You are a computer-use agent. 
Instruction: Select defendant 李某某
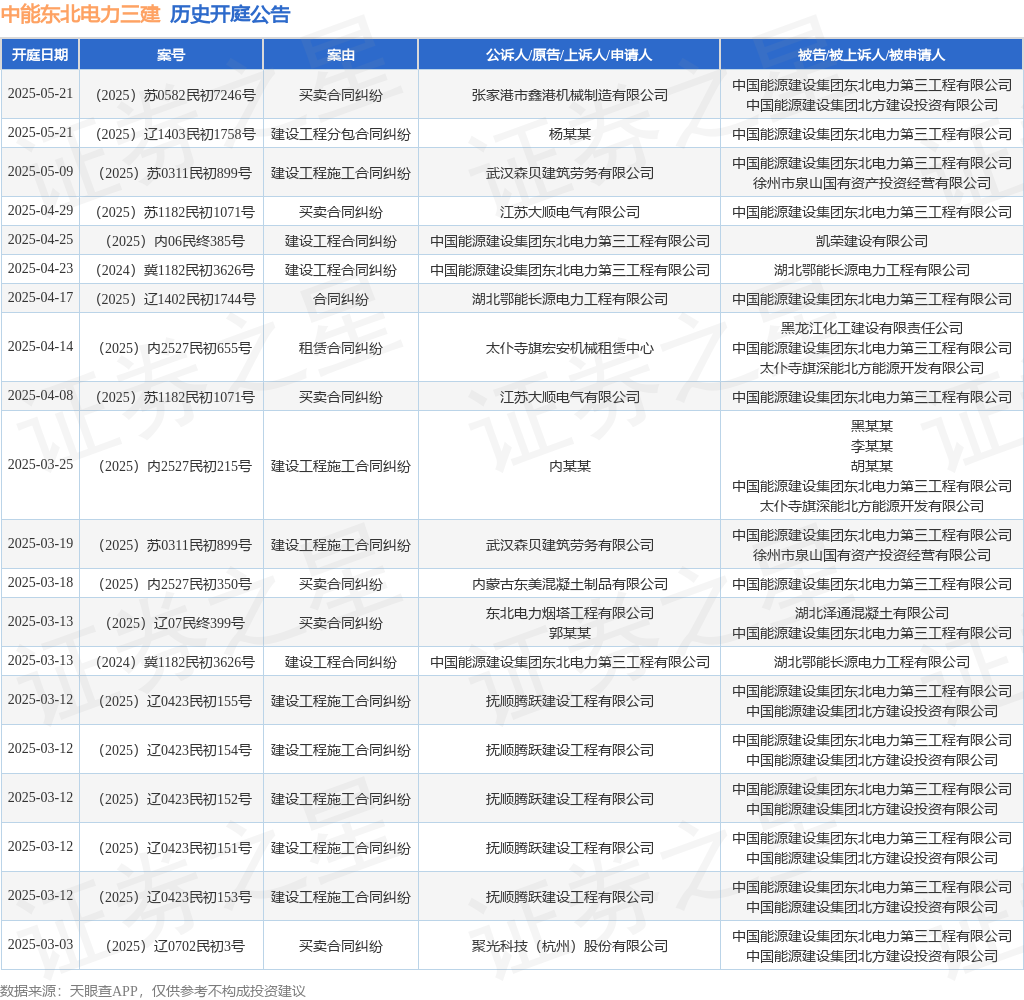(x=871, y=447)
